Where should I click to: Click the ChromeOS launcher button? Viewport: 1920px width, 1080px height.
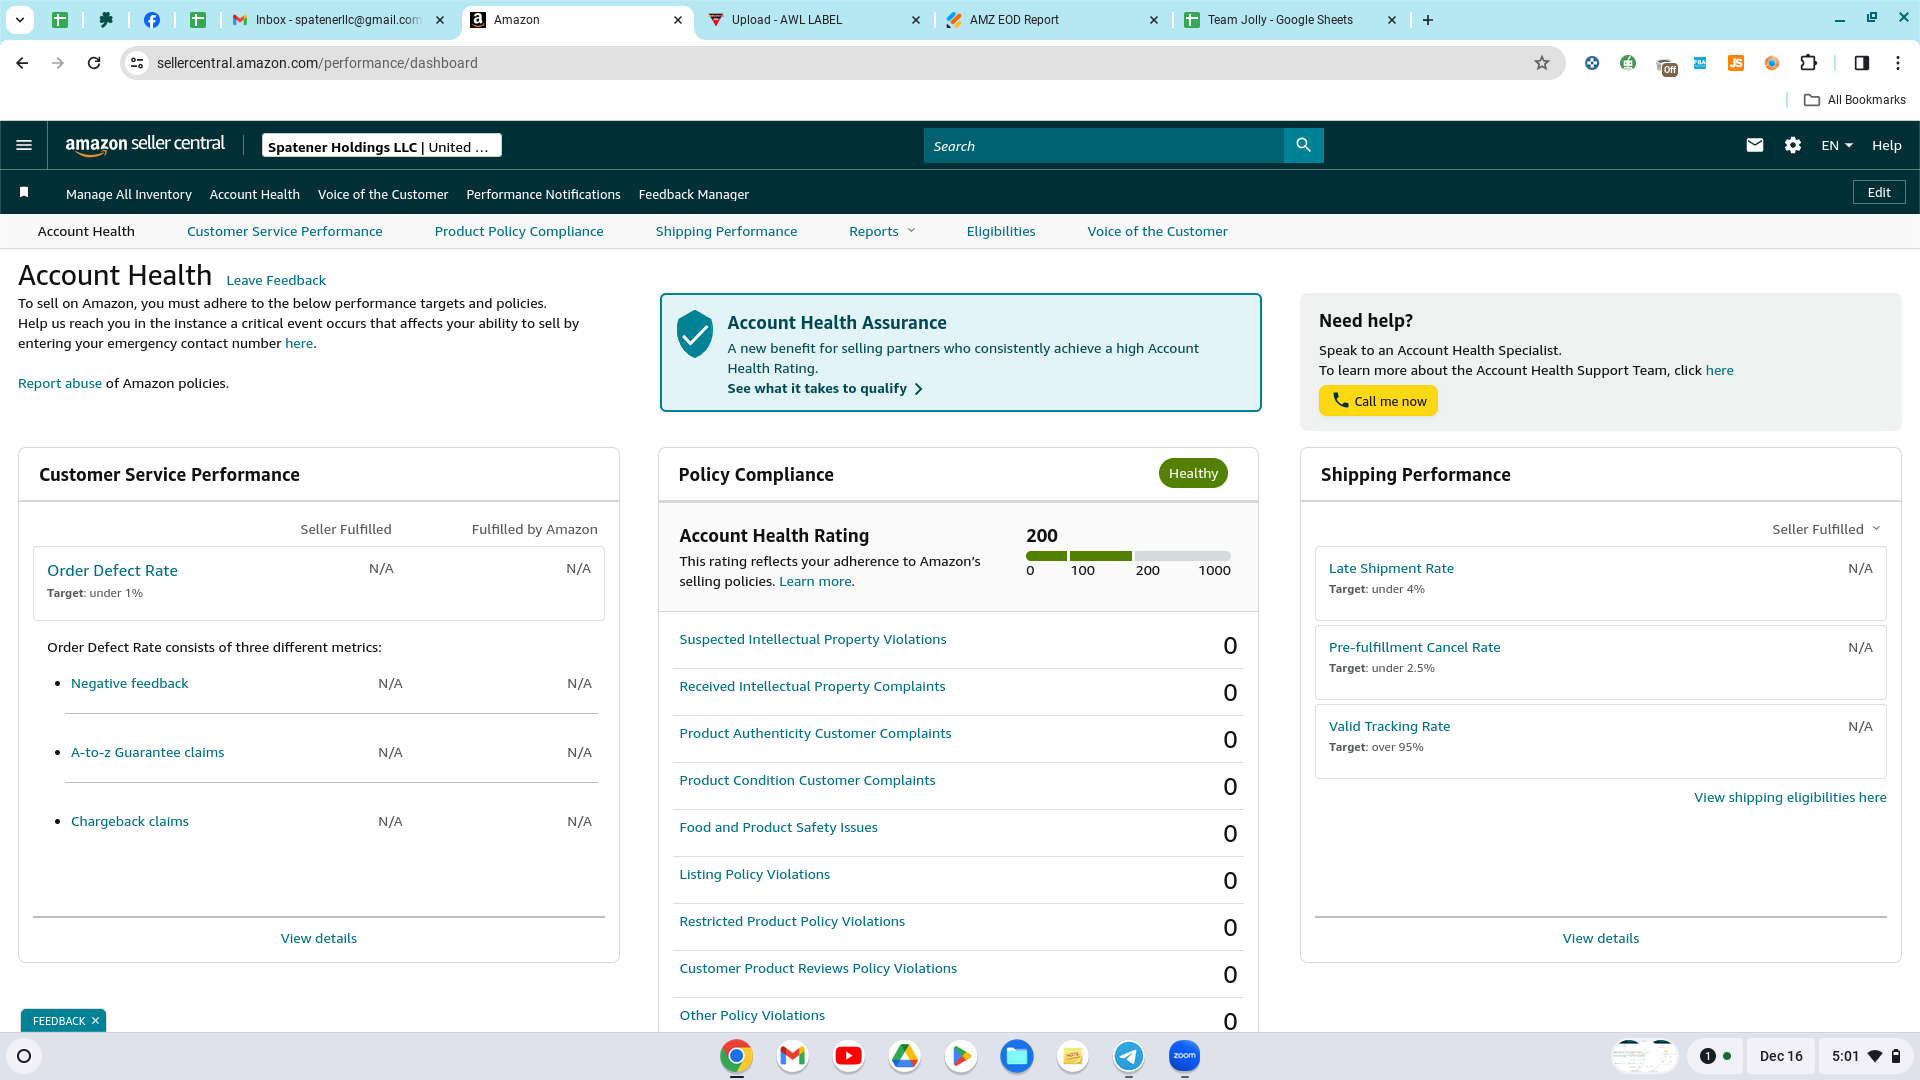(x=24, y=1056)
